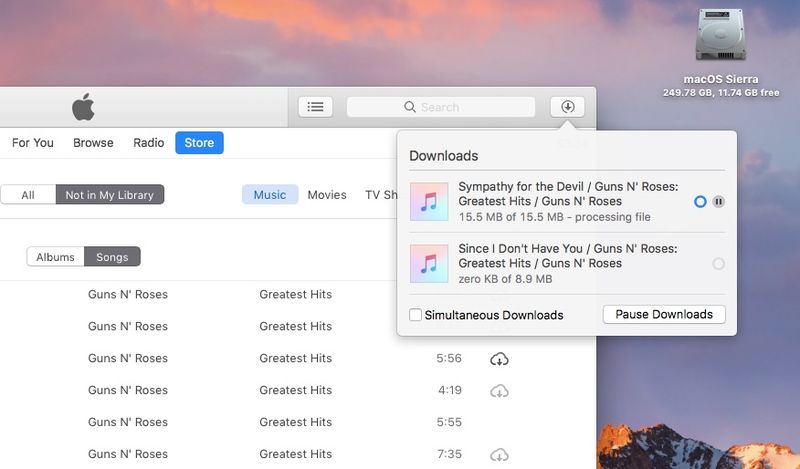This screenshot has height=469, width=800.
Task: Click the Sympathy for the Devil download title
Action: tap(568, 193)
